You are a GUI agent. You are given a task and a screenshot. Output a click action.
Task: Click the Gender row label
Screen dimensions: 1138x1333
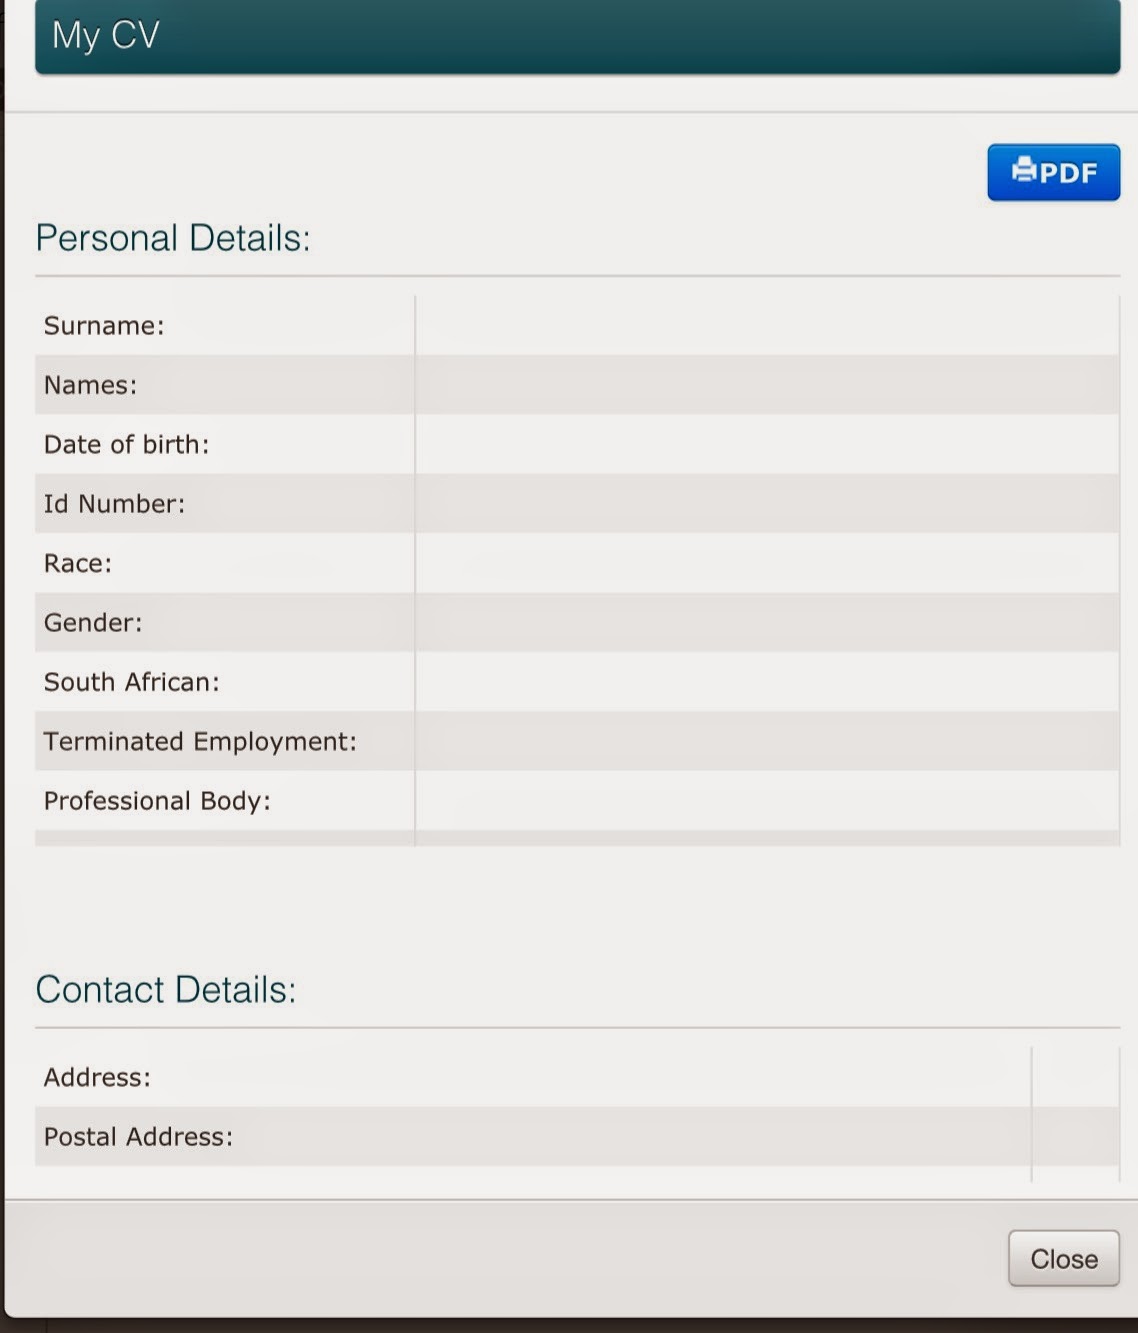(93, 622)
